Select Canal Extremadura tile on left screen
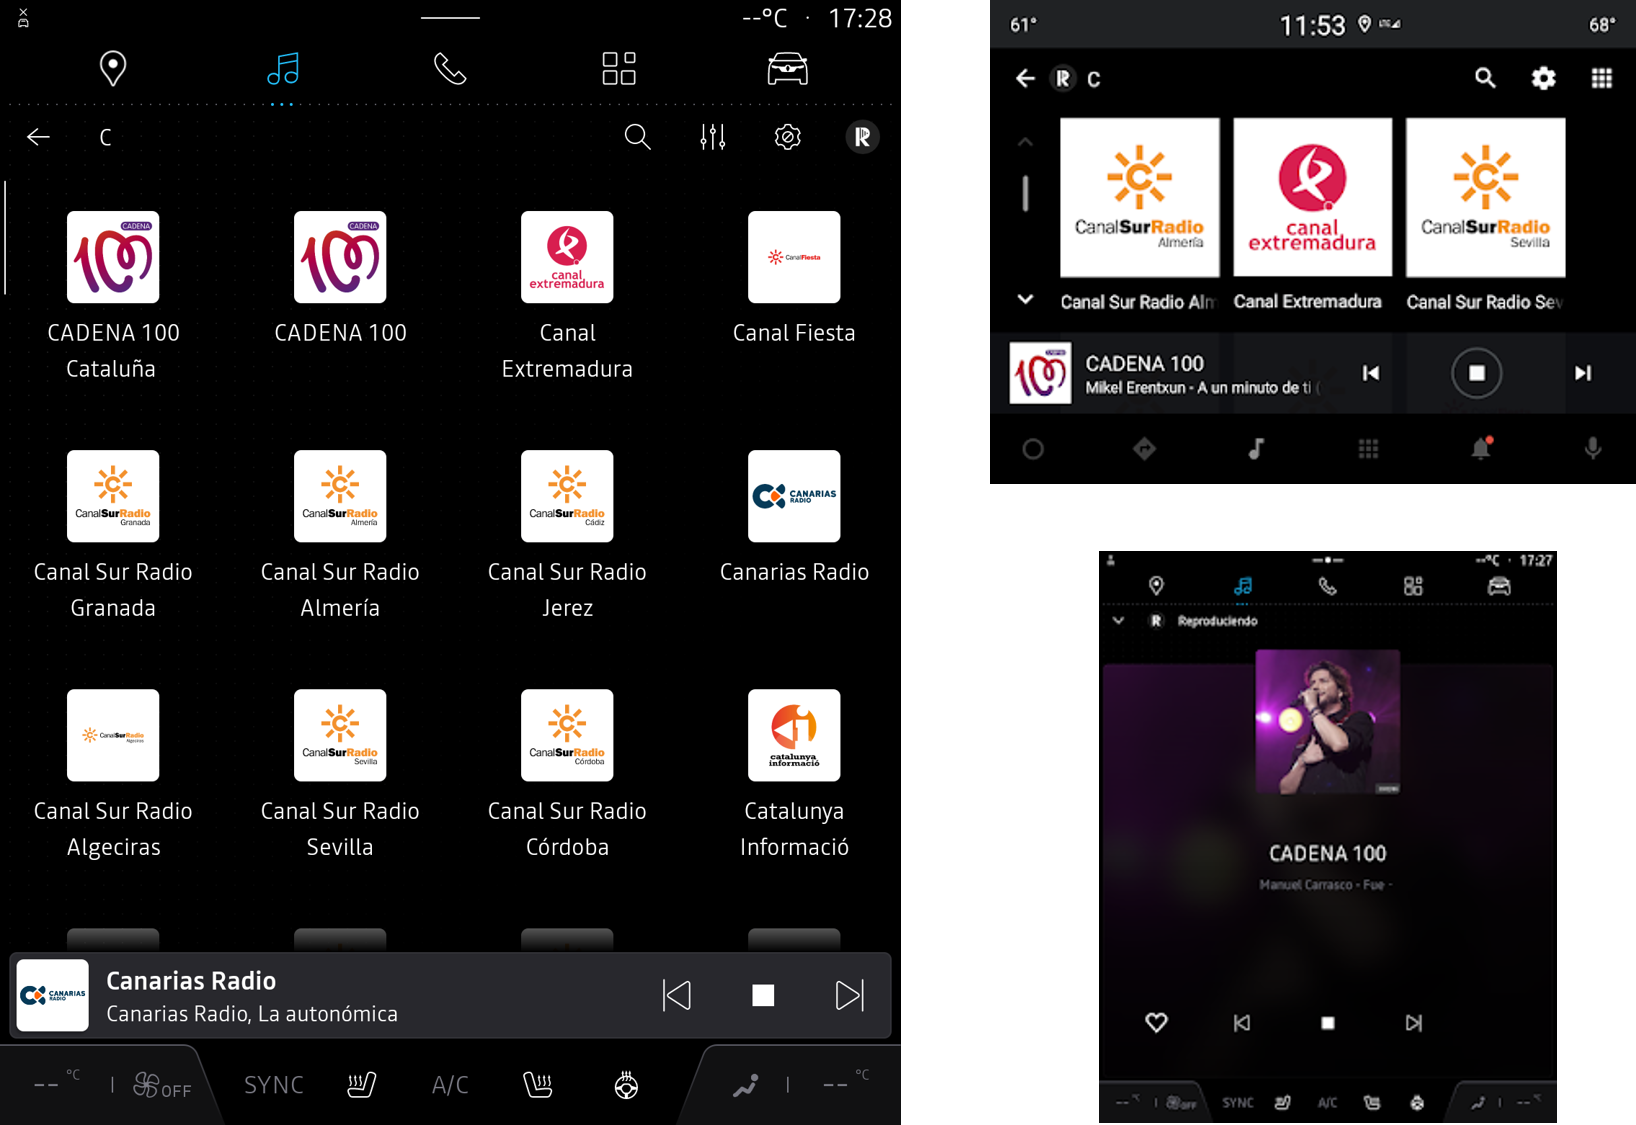Image resolution: width=1636 pixels, height=1125 pixels. [x=567, y=296]
